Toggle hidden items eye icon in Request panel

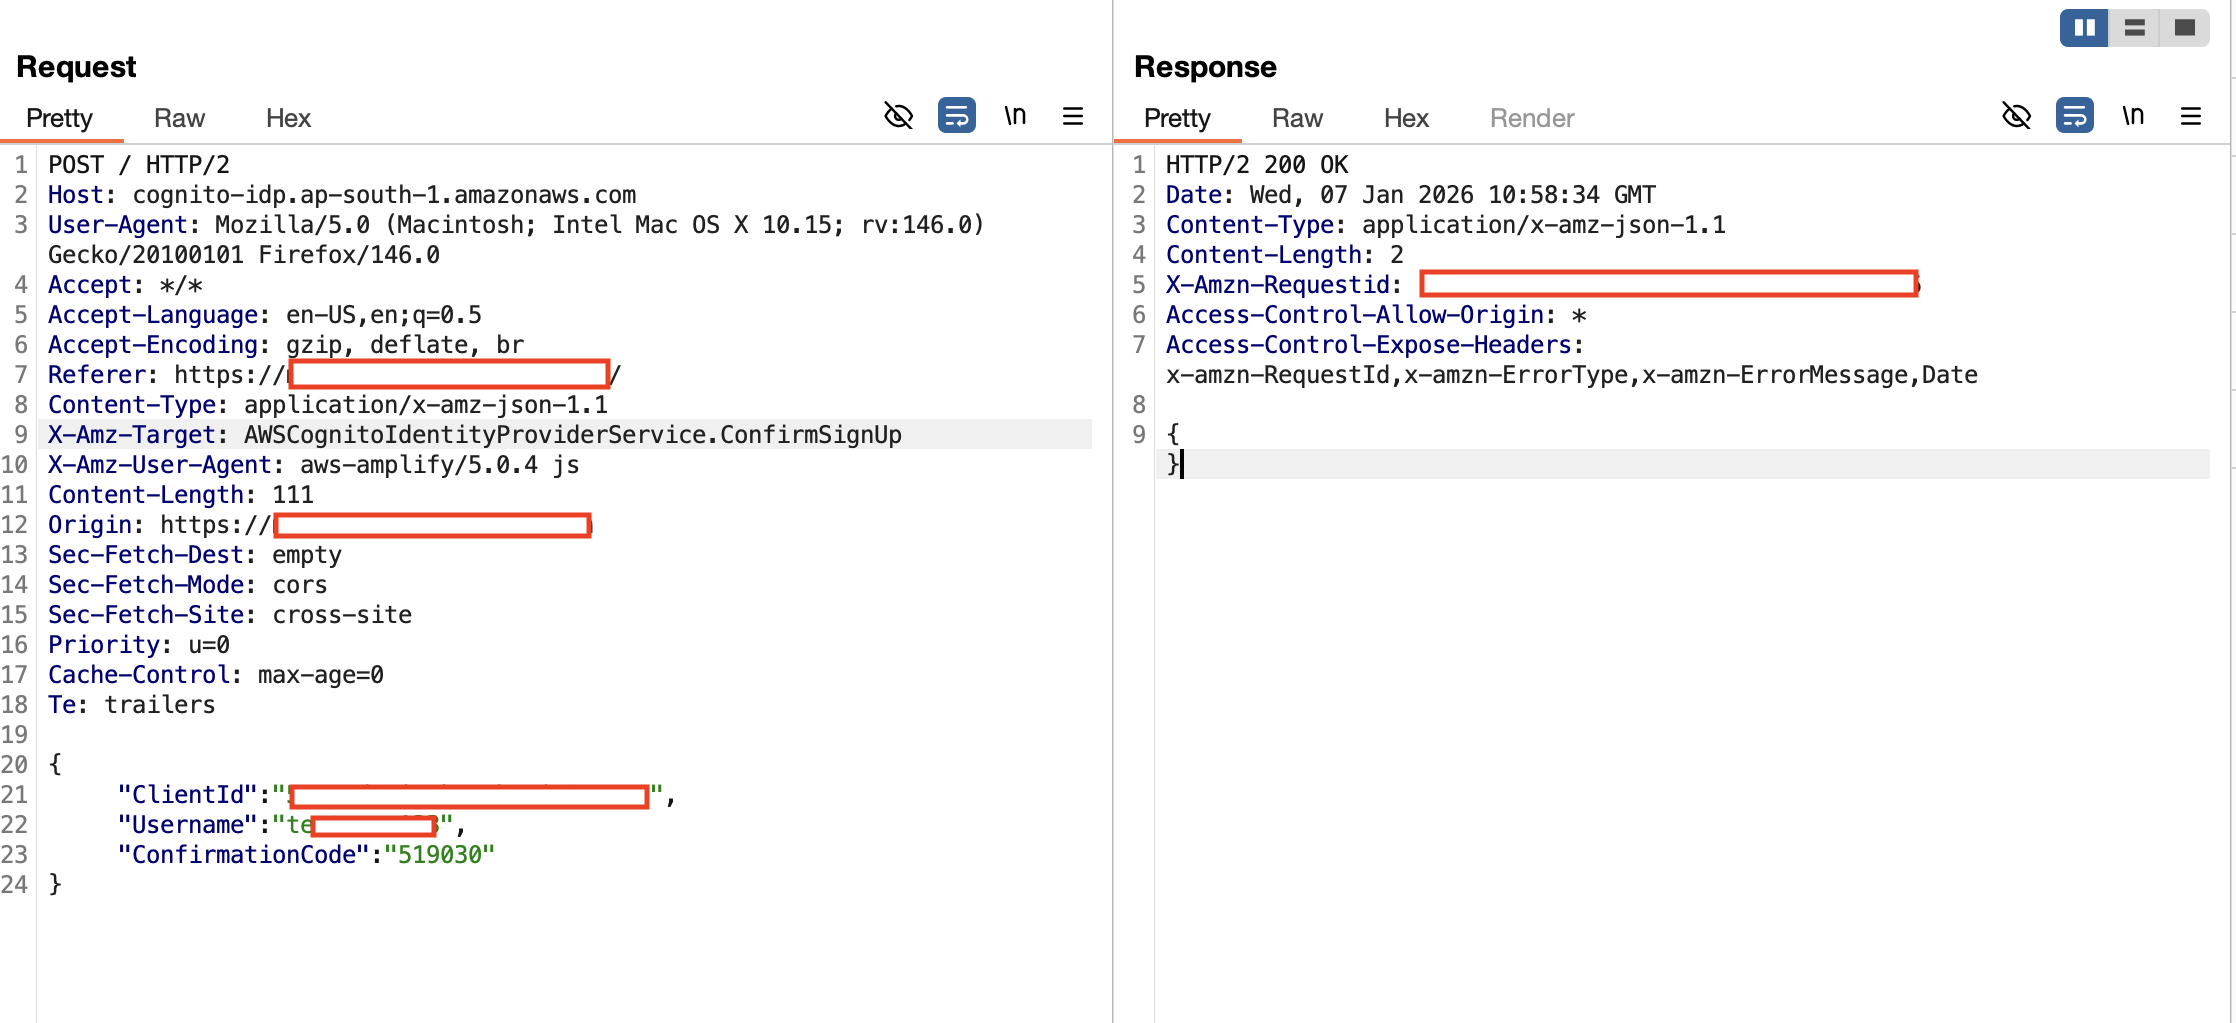pyautogui.click(x=898, y=116)
